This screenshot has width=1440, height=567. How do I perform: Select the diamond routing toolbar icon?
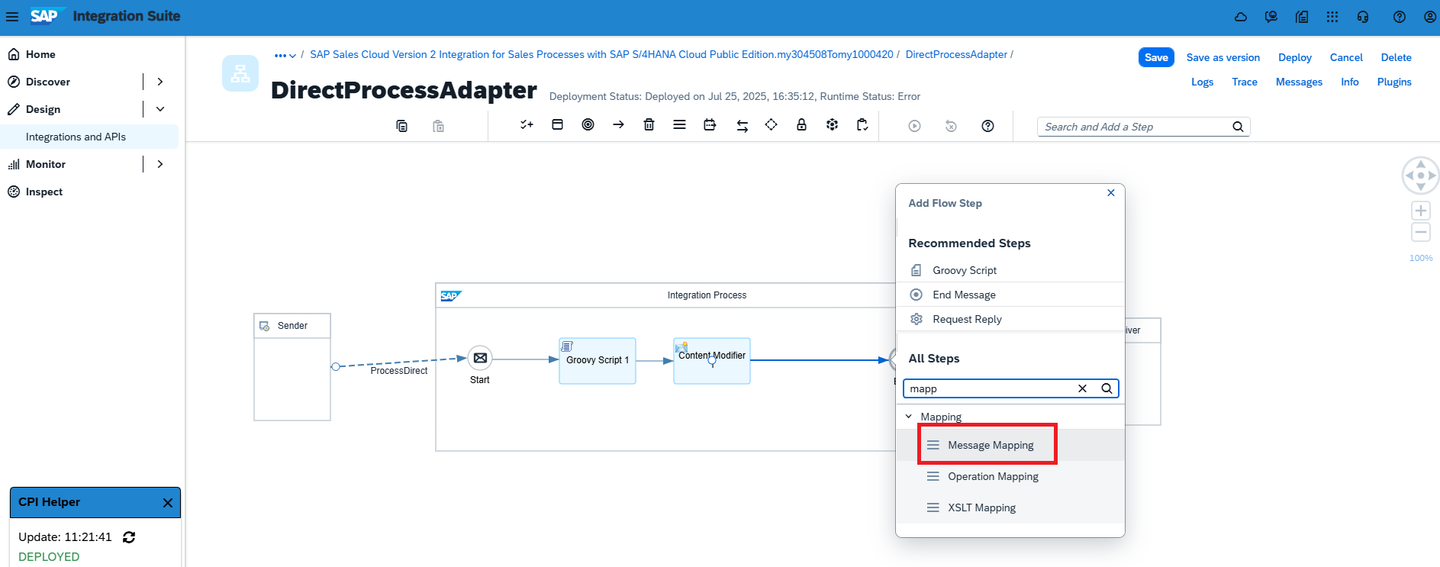771,125
